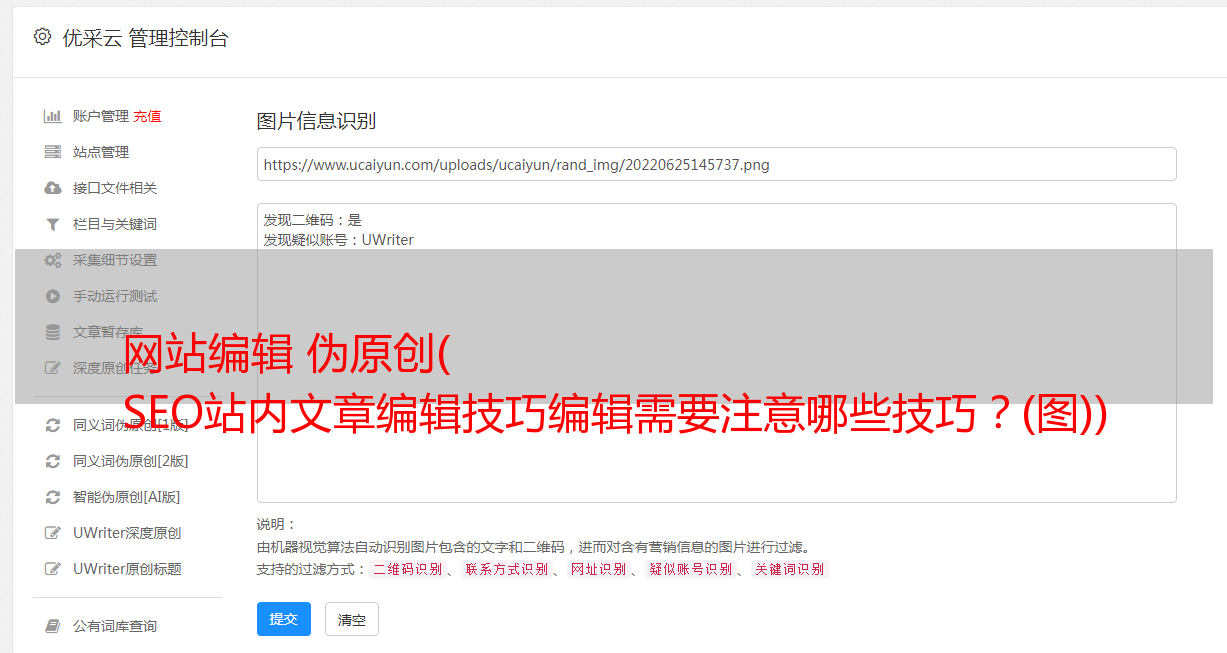The height and width of the screenshot is (653, 1227).
Task: Click the edit icon for UWriter原创标题
Action: [53, 569]
